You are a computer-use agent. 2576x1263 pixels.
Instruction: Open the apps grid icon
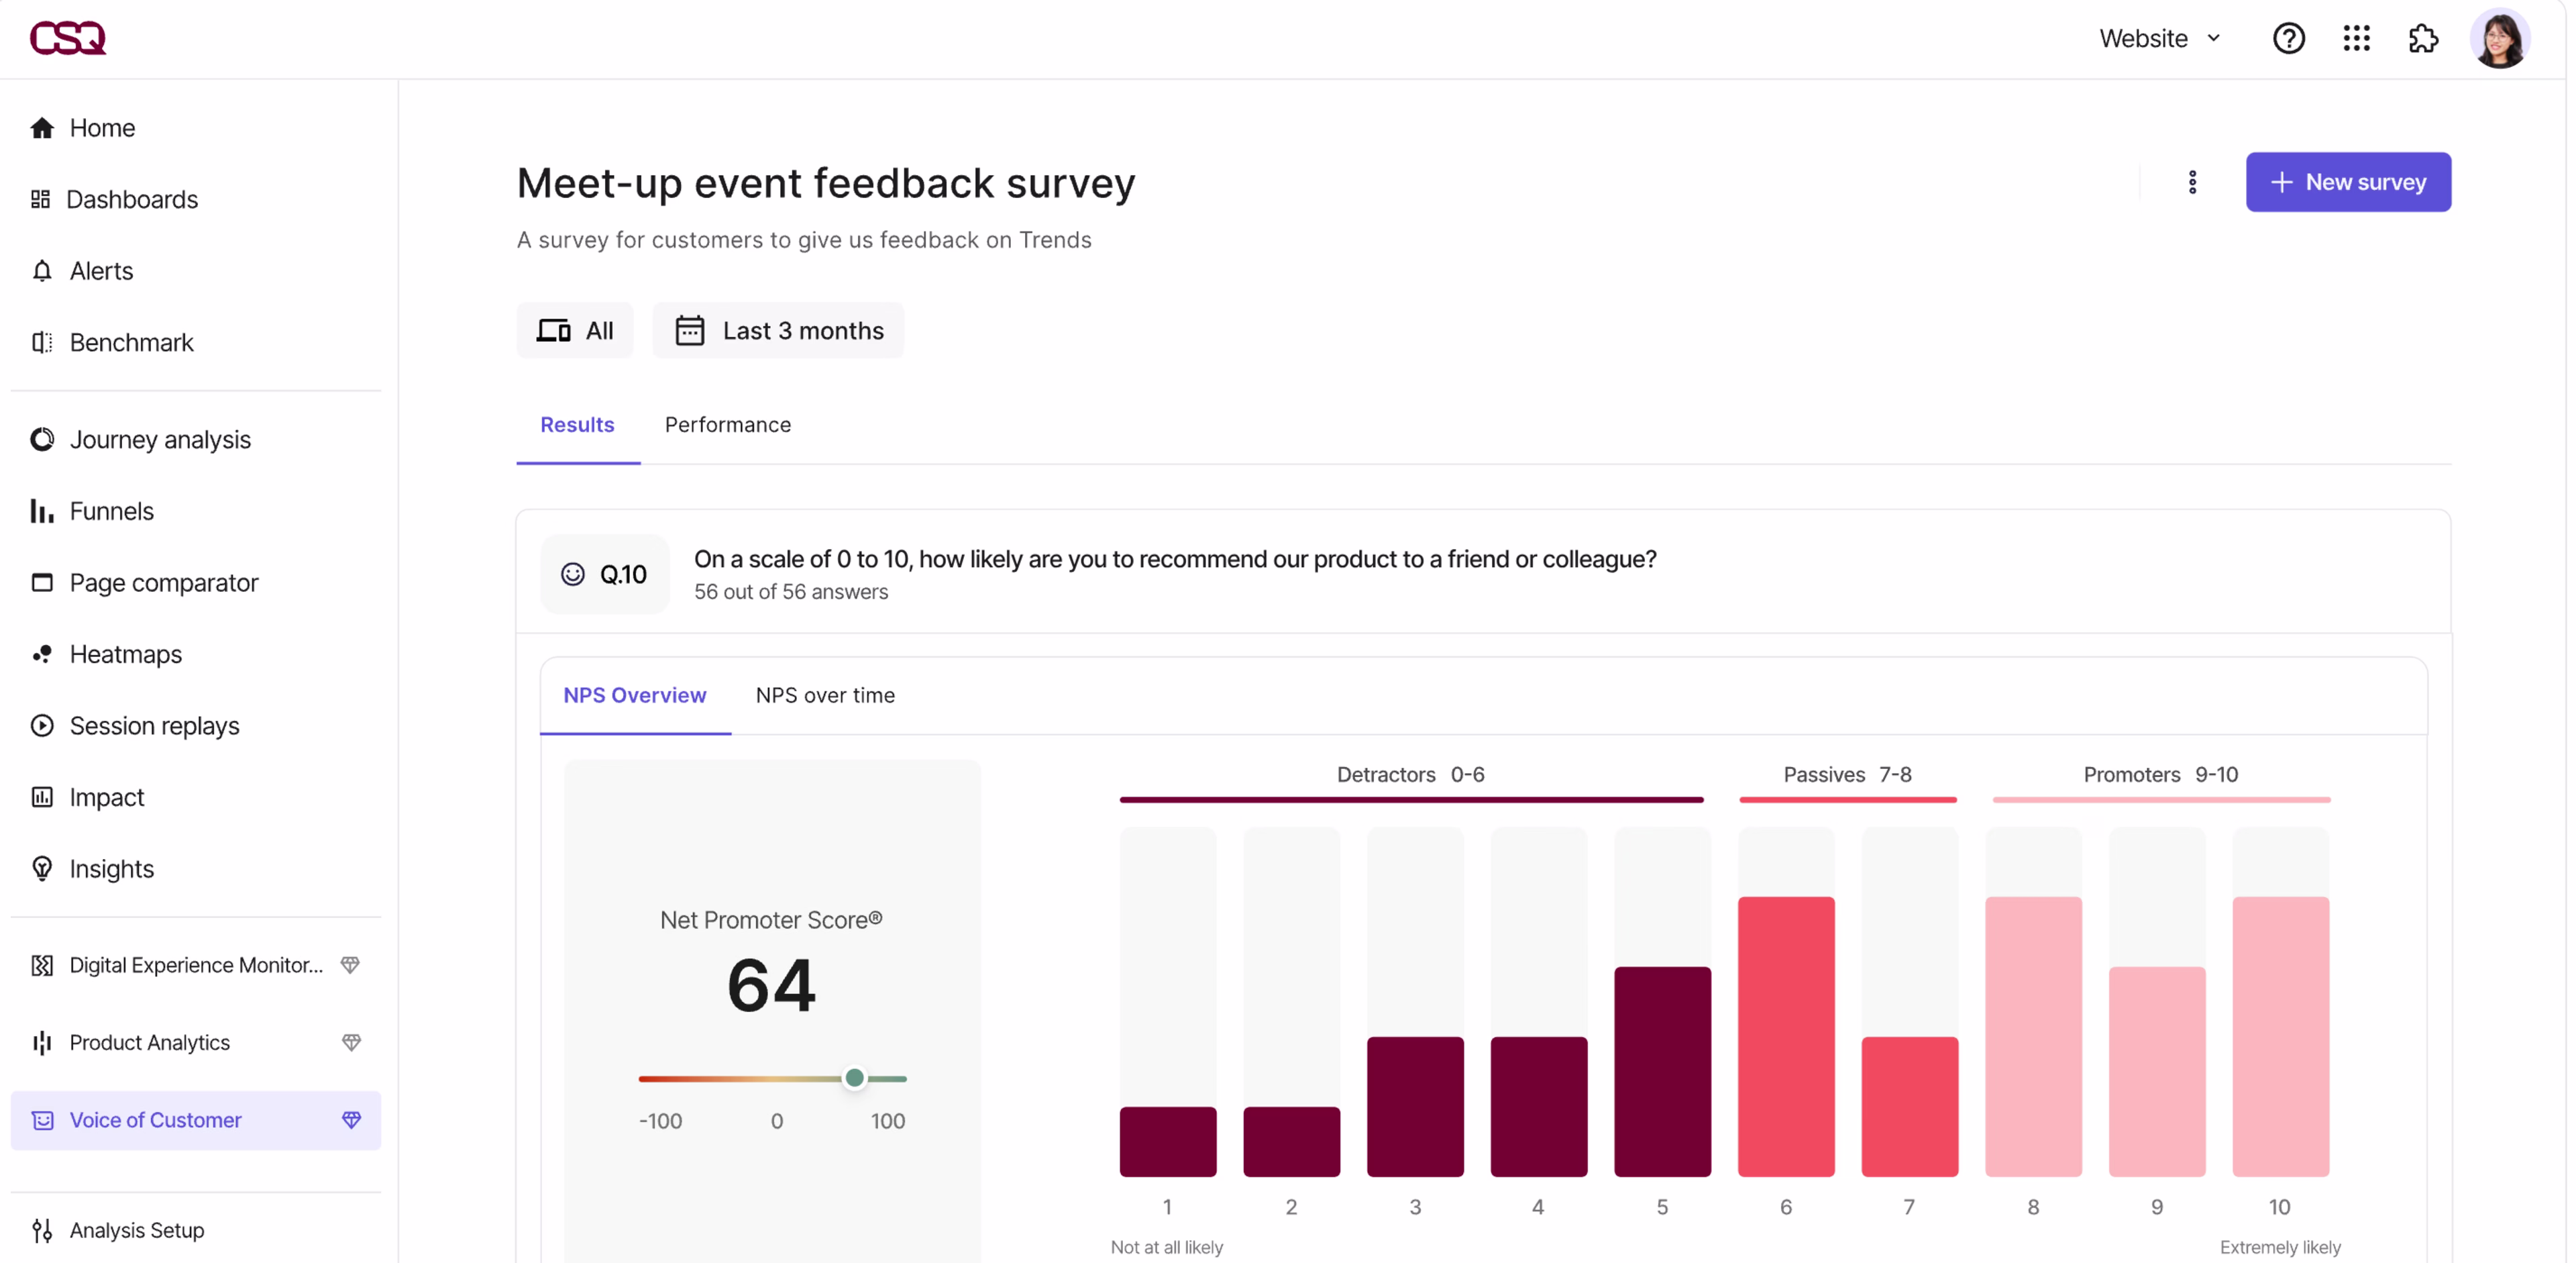[x=2356, y=38]
